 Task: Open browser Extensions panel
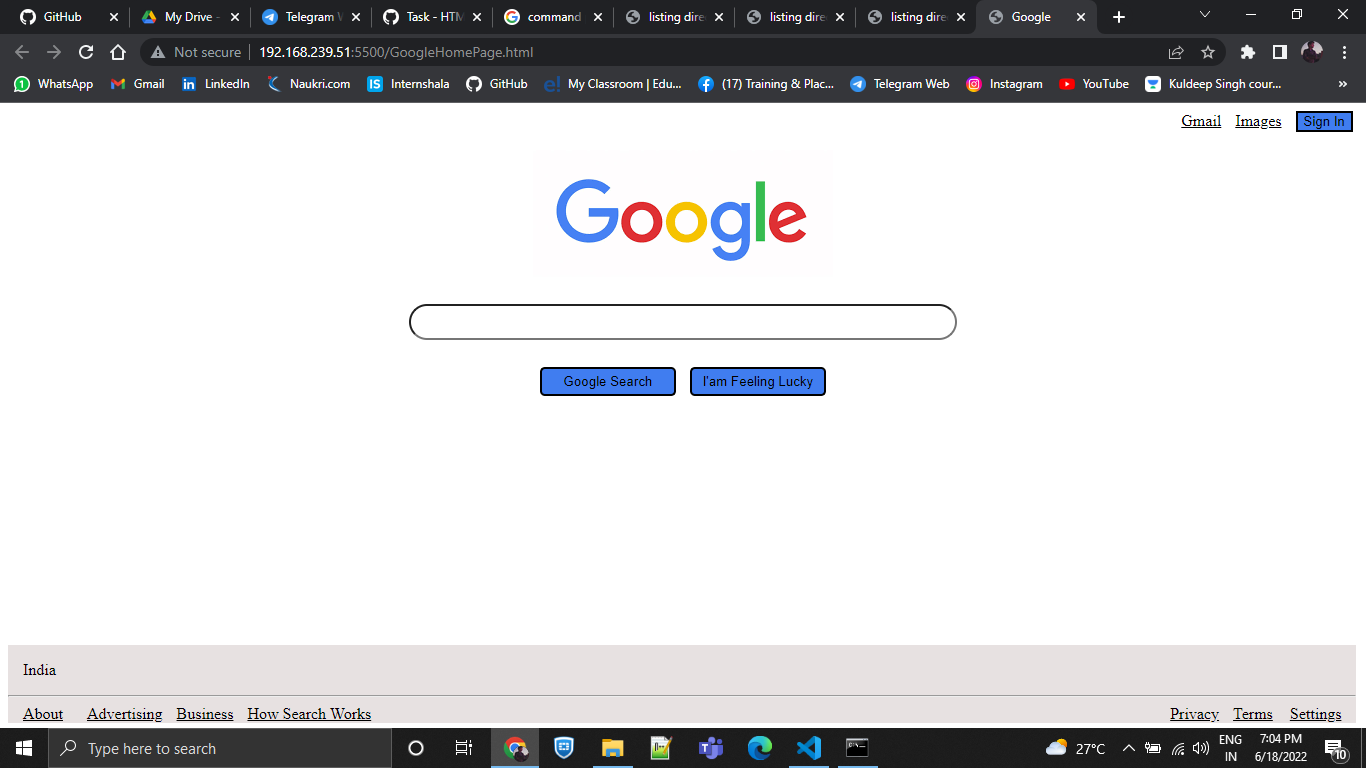(x=1247, y=51)
